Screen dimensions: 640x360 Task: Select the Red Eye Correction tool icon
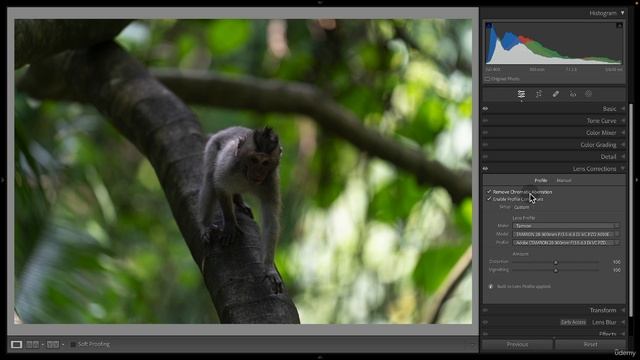(573, 94)
